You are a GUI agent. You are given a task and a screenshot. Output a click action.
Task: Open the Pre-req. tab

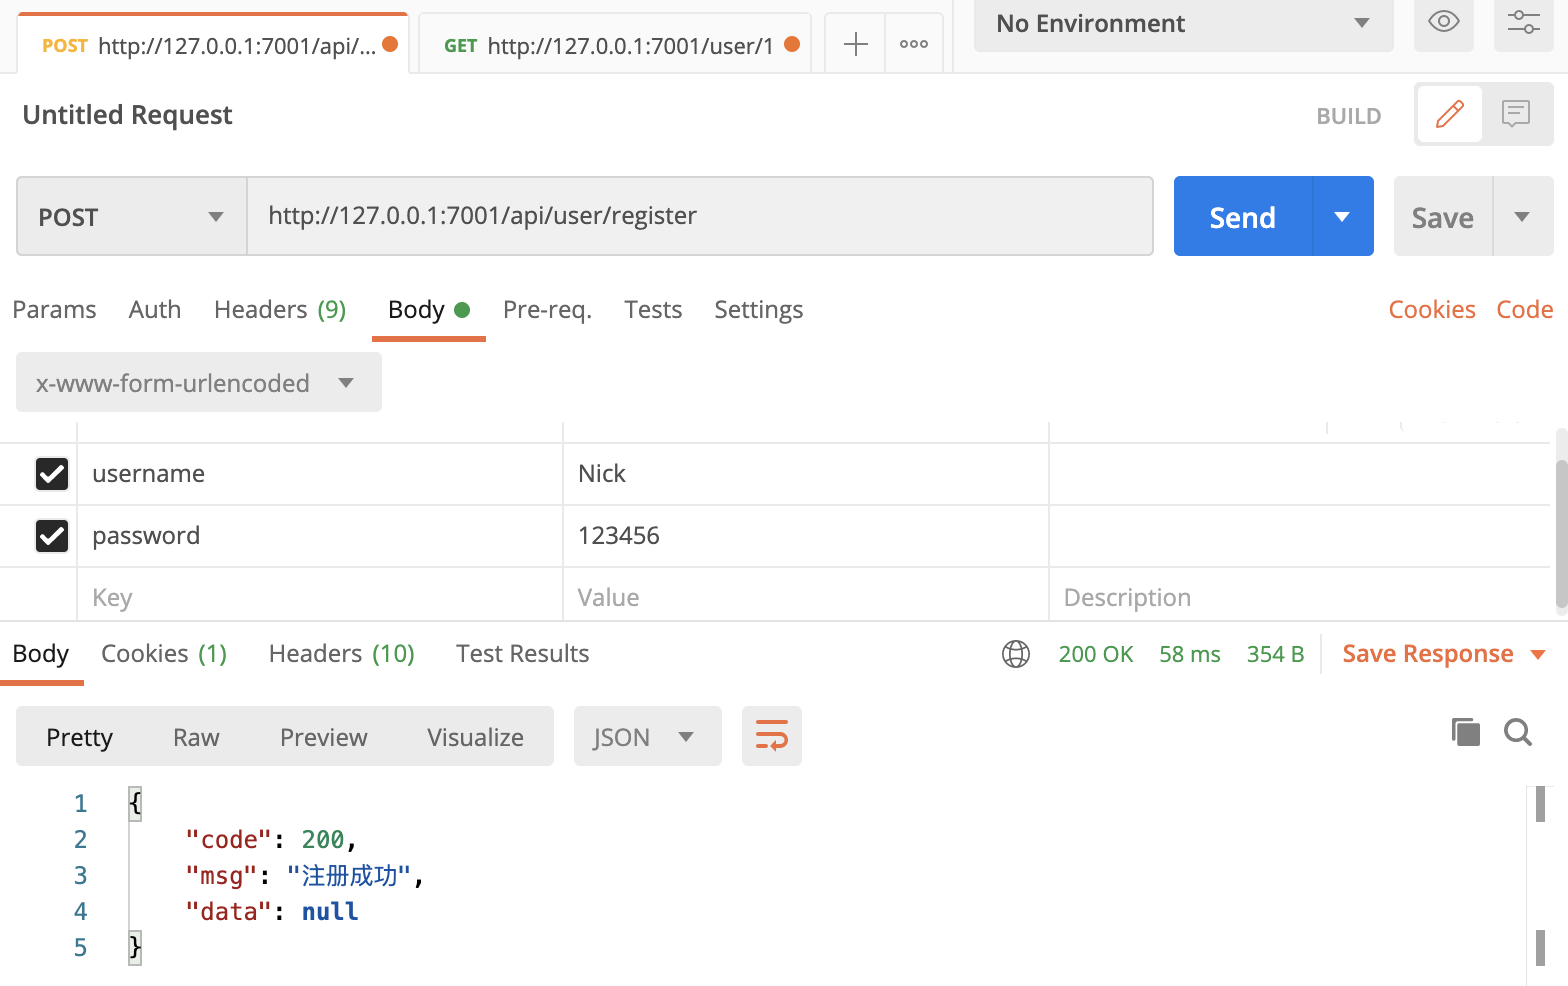tap(547, 310)
